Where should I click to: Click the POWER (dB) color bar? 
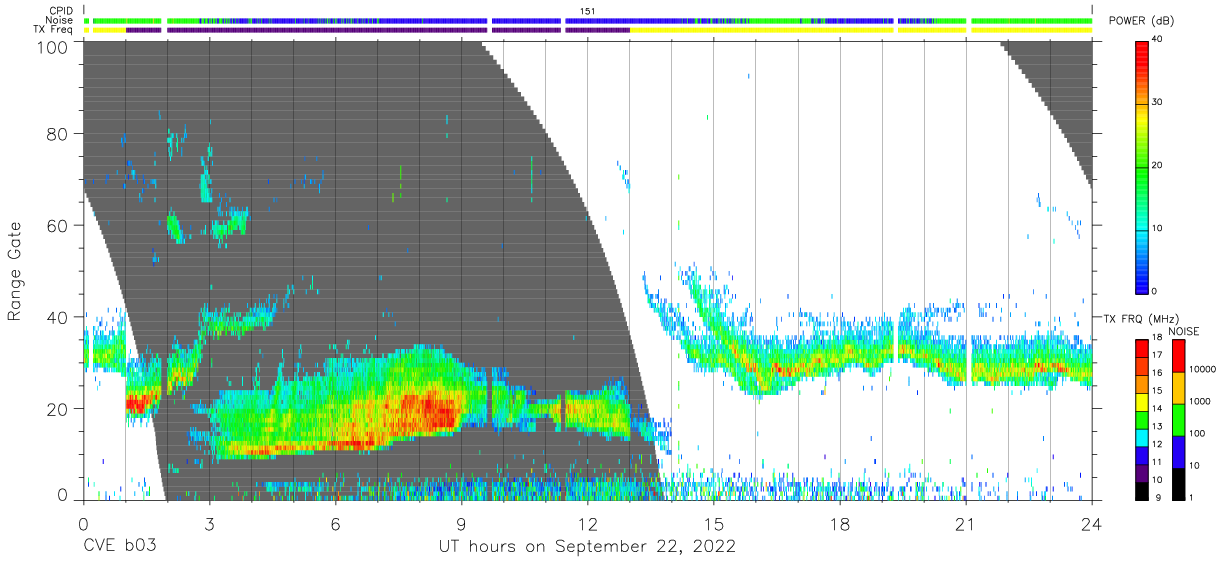[x=1142, y=166]
